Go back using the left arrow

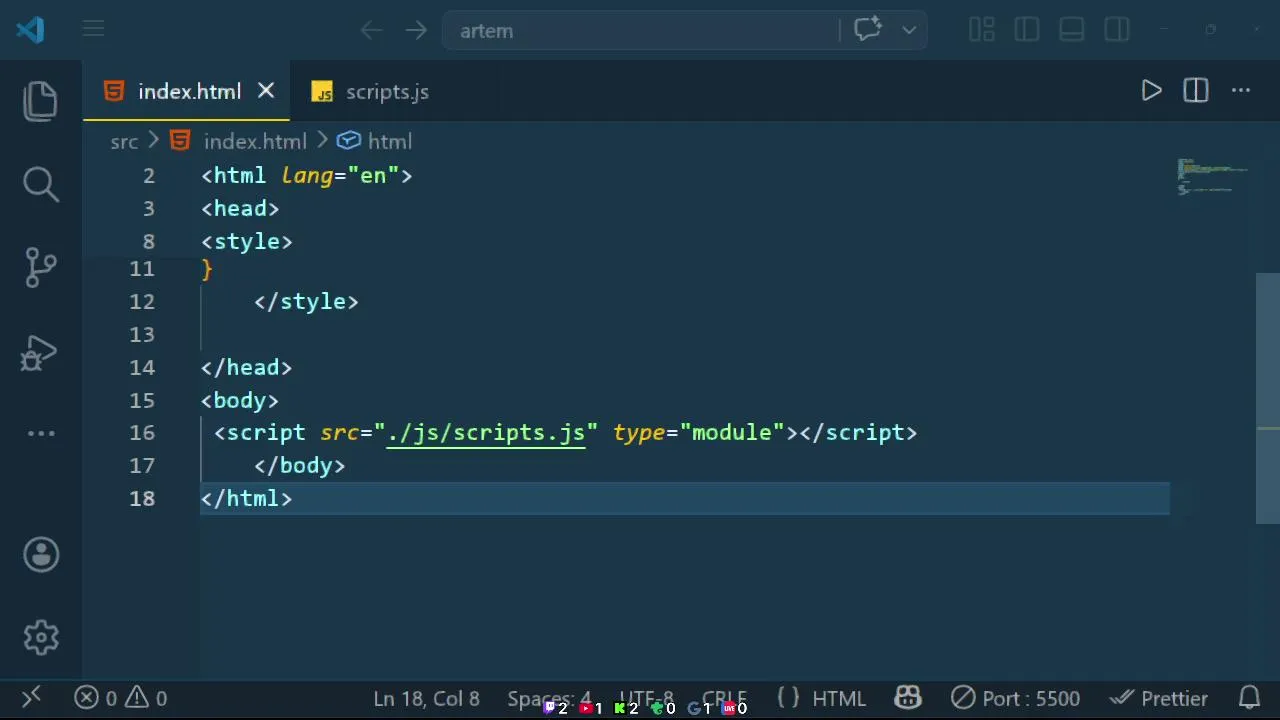click(371, 30)
